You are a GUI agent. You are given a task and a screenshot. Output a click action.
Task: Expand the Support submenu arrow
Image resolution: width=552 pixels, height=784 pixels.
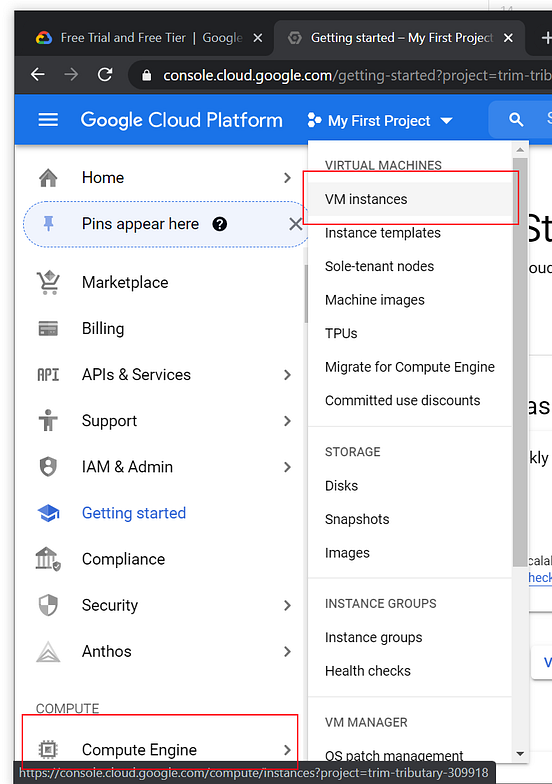pyautogui.click(x=287, y=421)
